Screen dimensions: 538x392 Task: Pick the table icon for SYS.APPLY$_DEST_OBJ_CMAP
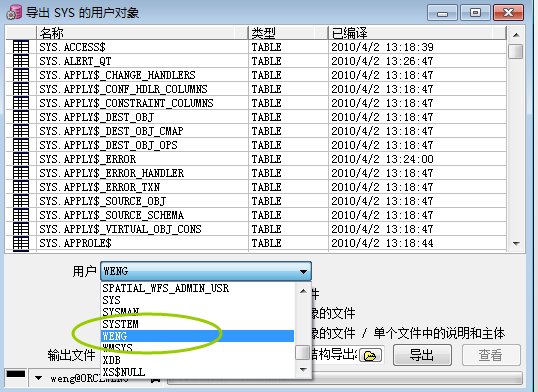[21, 131]
